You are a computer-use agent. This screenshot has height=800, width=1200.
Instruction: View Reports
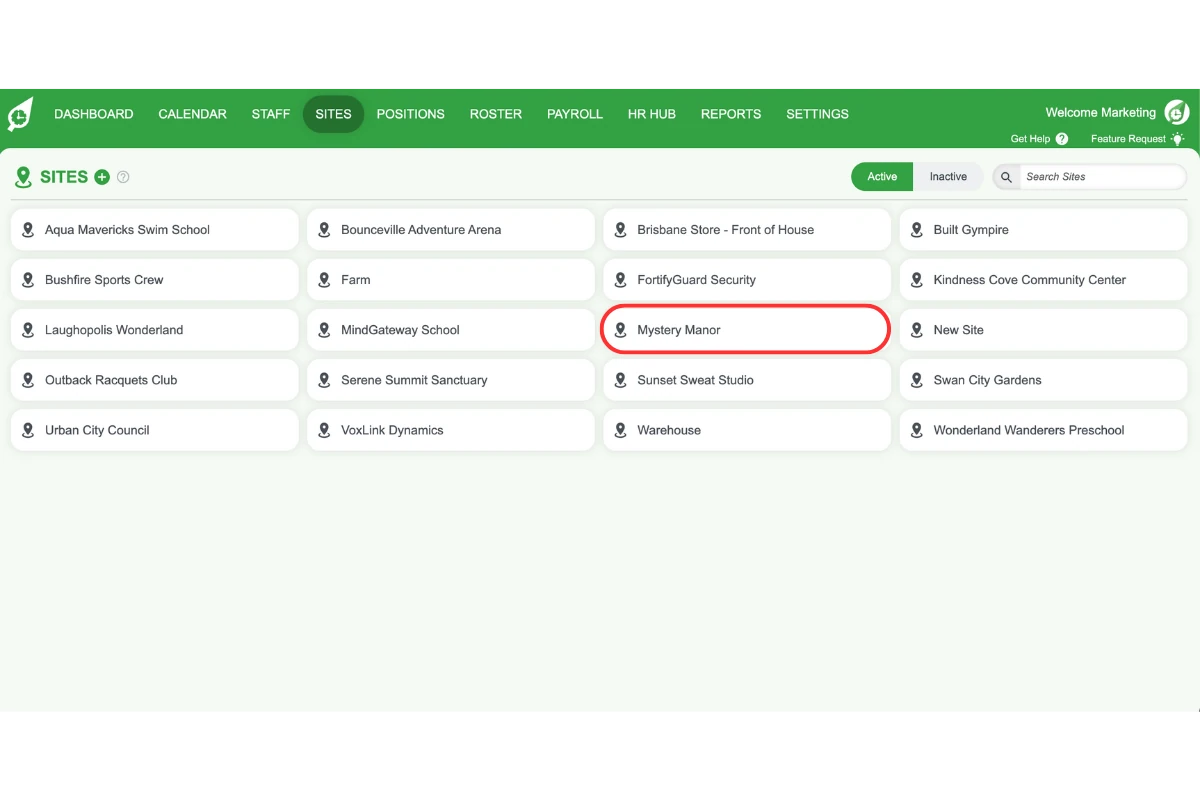[731, 114]
